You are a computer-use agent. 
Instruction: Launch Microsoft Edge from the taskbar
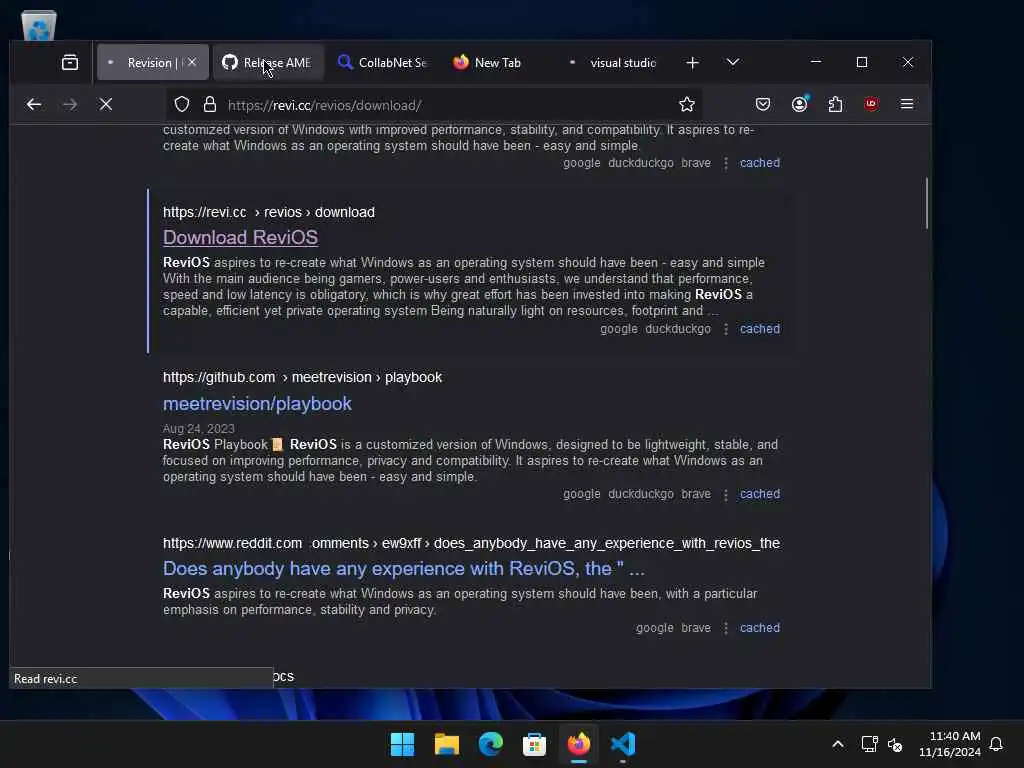click(x=490, y=744)
